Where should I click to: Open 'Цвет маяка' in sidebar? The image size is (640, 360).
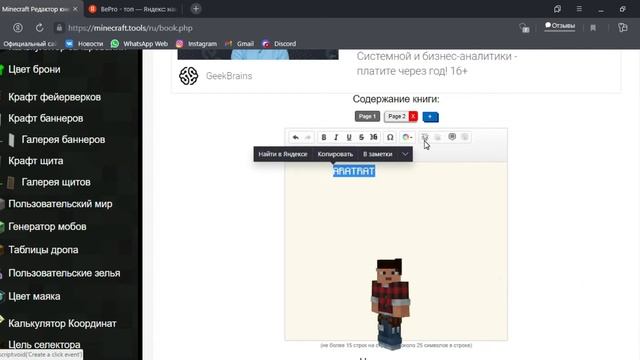34,296
